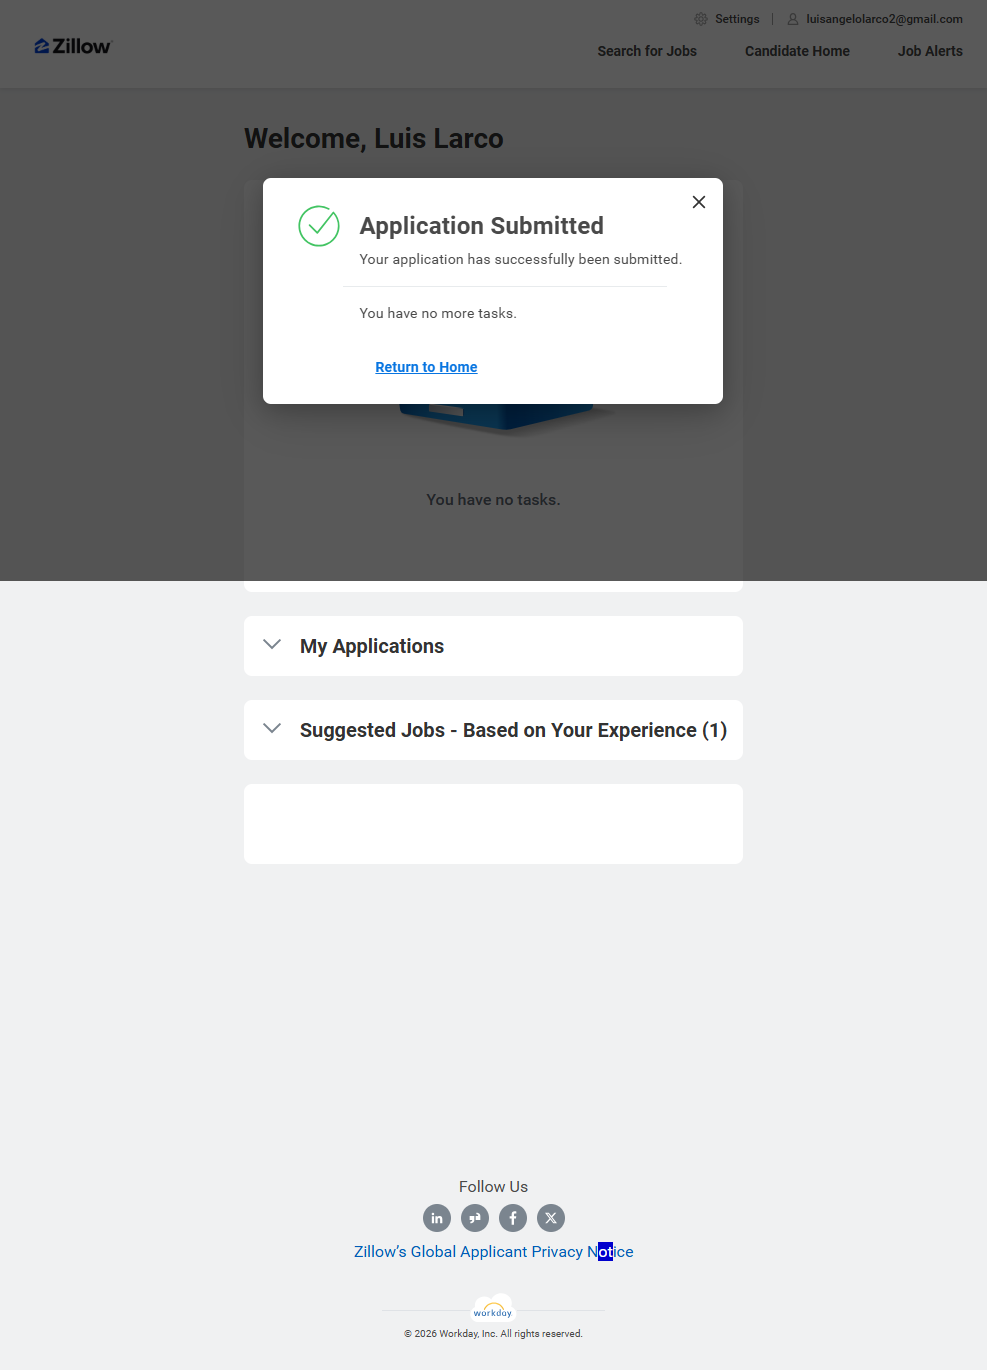Screen dimensions: 987x1370
Task: Click the empty card below Suggested Jobs
Action: pos(493,824)
